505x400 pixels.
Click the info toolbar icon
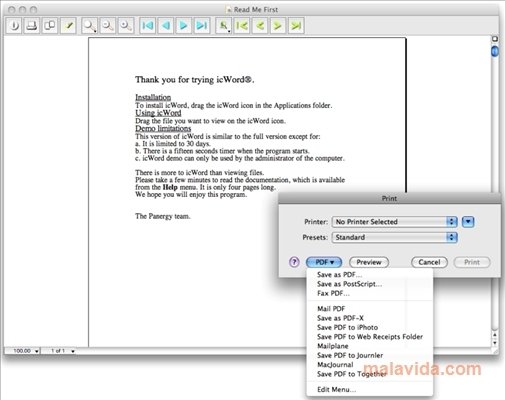[x=14, y=25]
